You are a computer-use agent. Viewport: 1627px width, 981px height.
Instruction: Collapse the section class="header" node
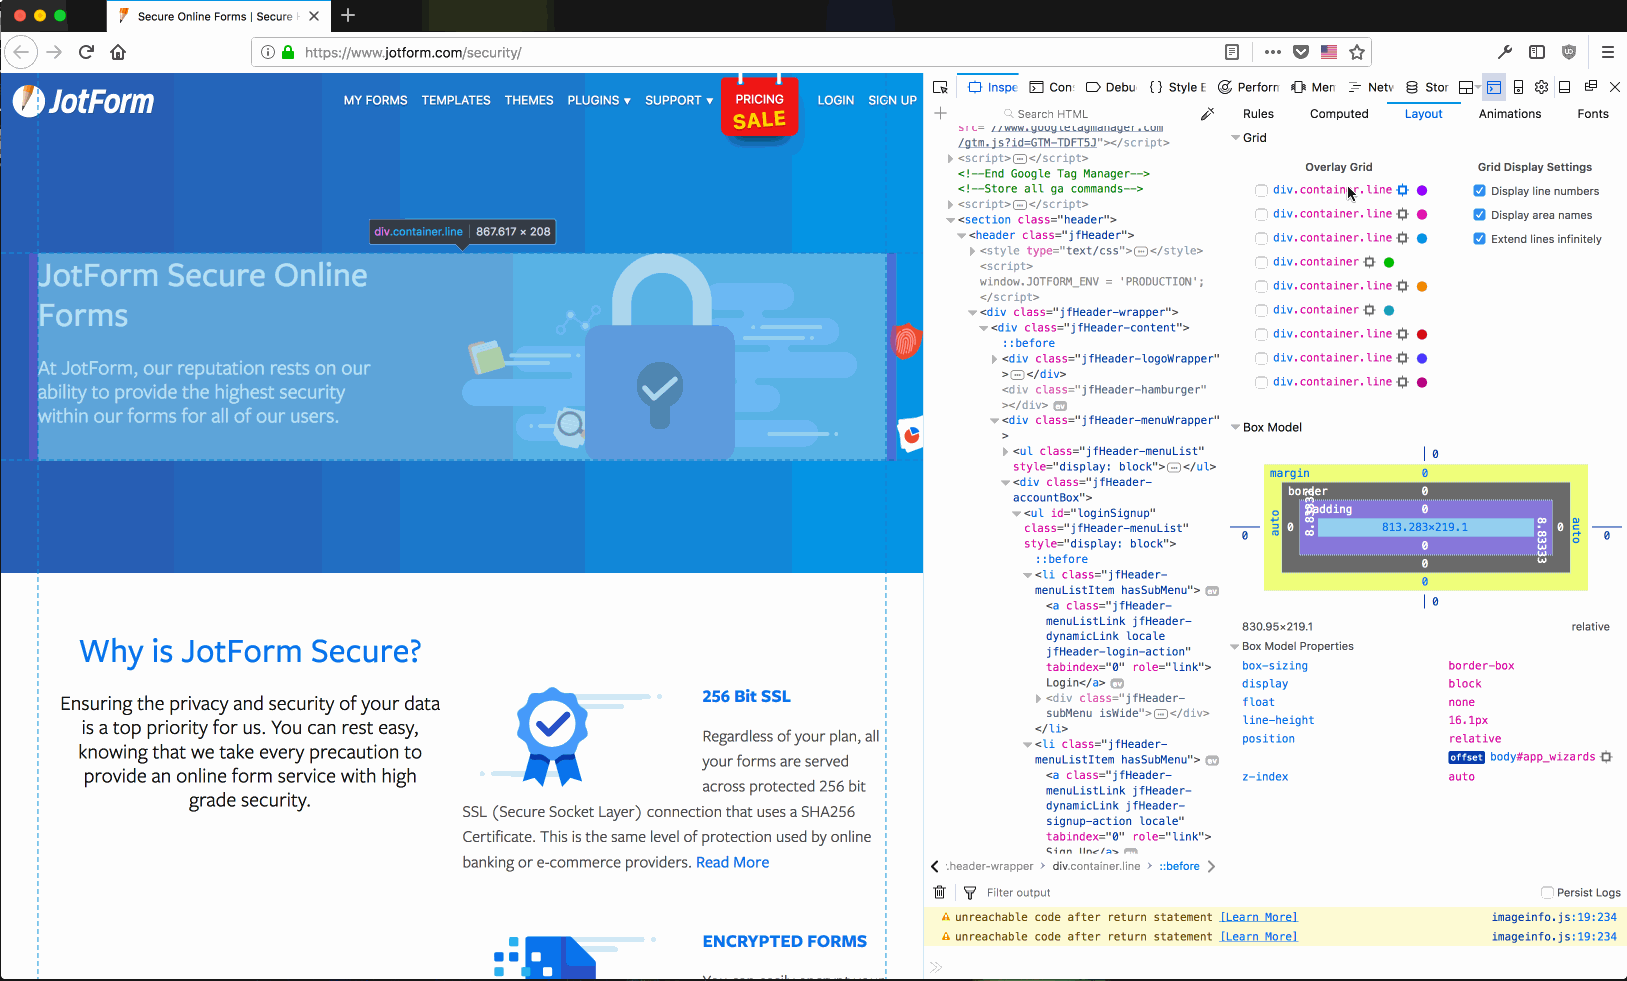(950, 220)
